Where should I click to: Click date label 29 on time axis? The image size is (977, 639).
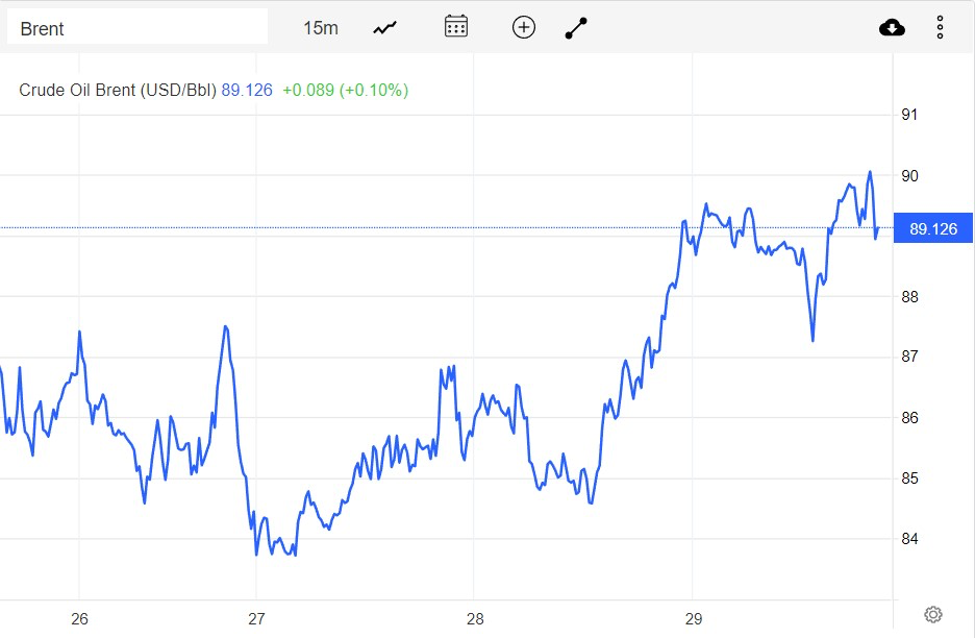694,618
